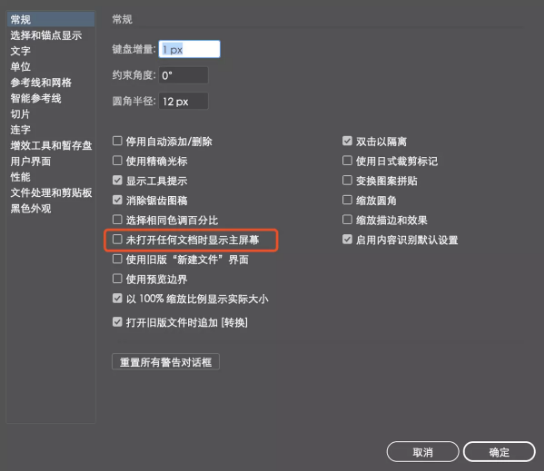
Task: Click the 约束角度 input field
Action: point(184,75)
